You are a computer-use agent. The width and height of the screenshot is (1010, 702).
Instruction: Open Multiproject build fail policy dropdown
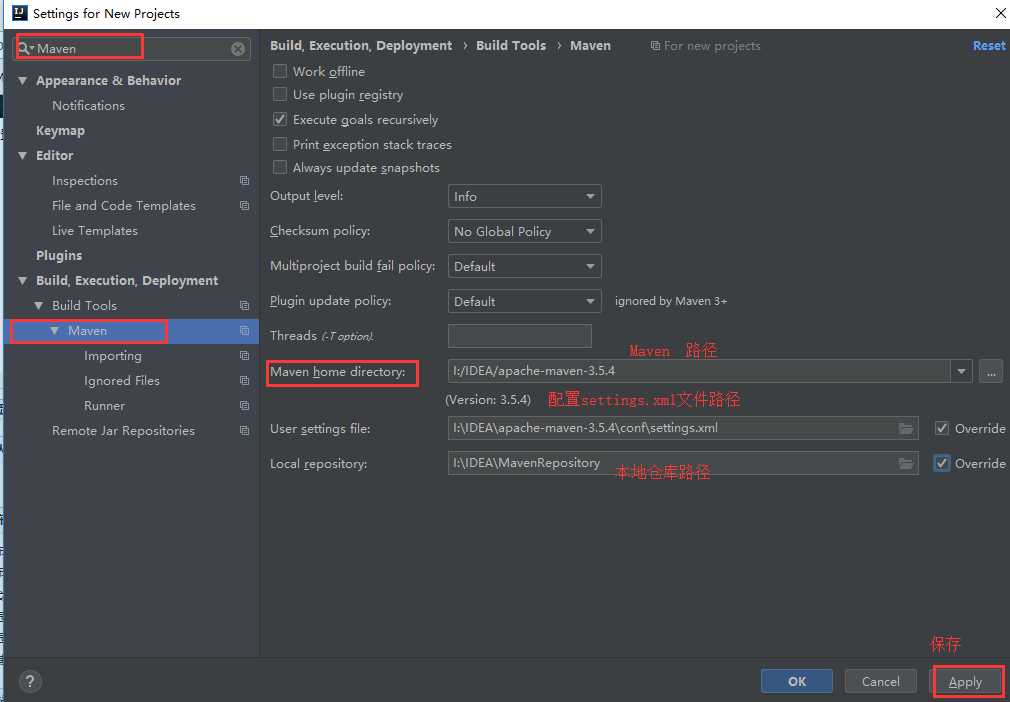524,266
